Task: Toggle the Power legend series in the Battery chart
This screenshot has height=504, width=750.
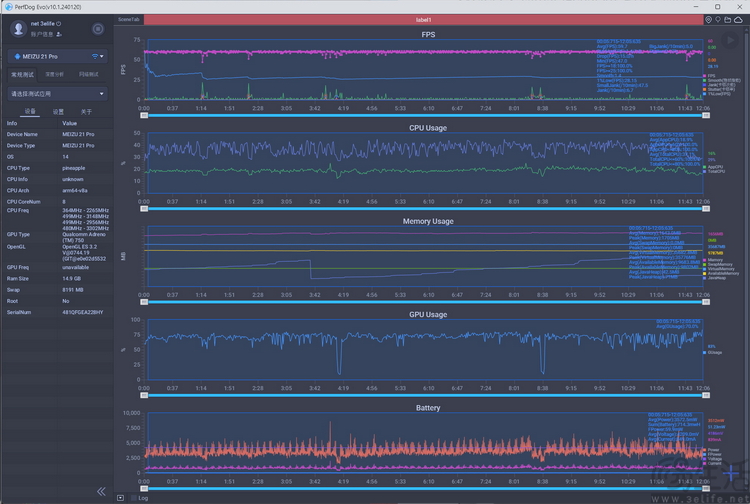Action: tap(711, 449)
